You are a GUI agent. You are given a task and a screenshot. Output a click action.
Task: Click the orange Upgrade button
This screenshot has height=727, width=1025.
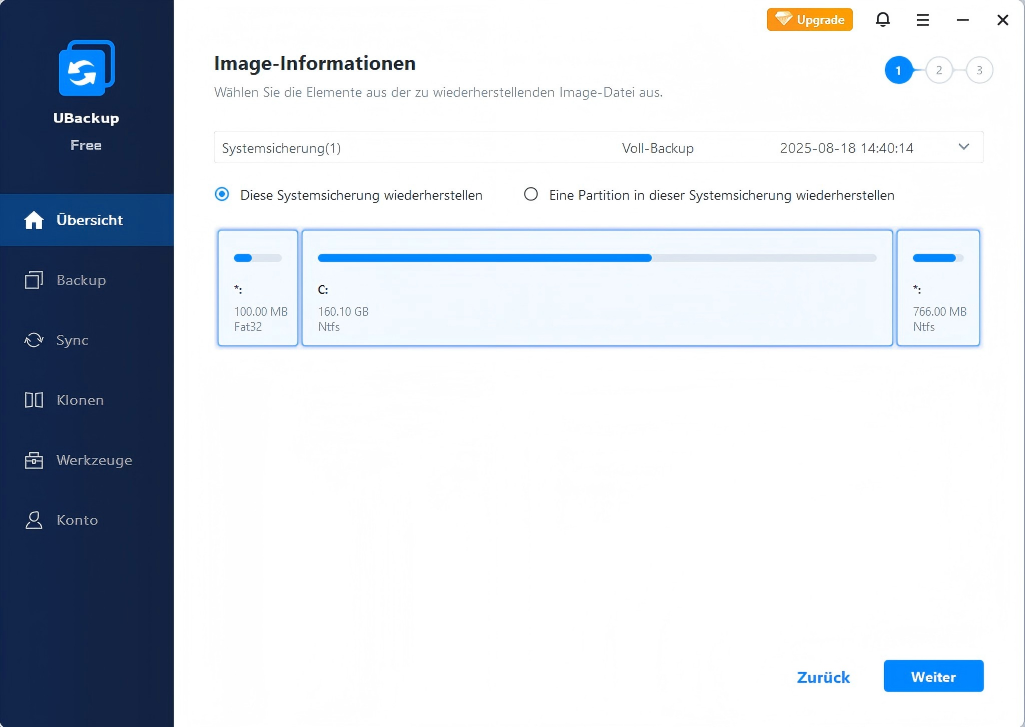[x=809, y=19]
